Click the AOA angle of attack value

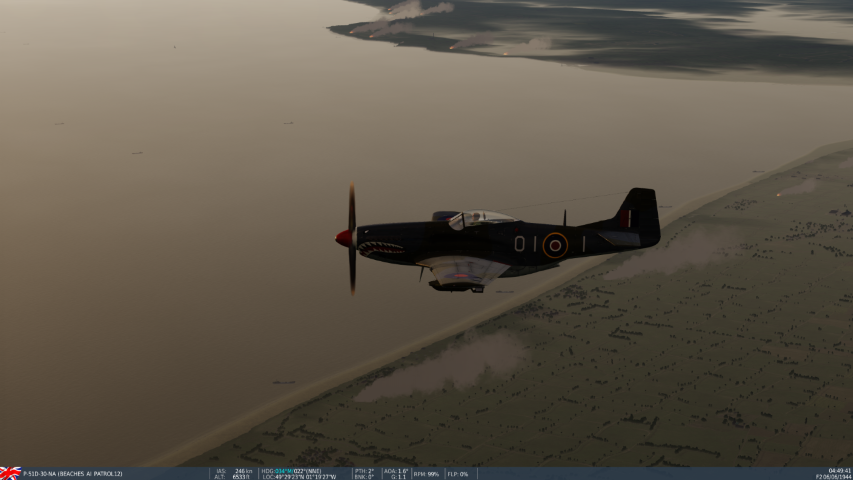397,471
